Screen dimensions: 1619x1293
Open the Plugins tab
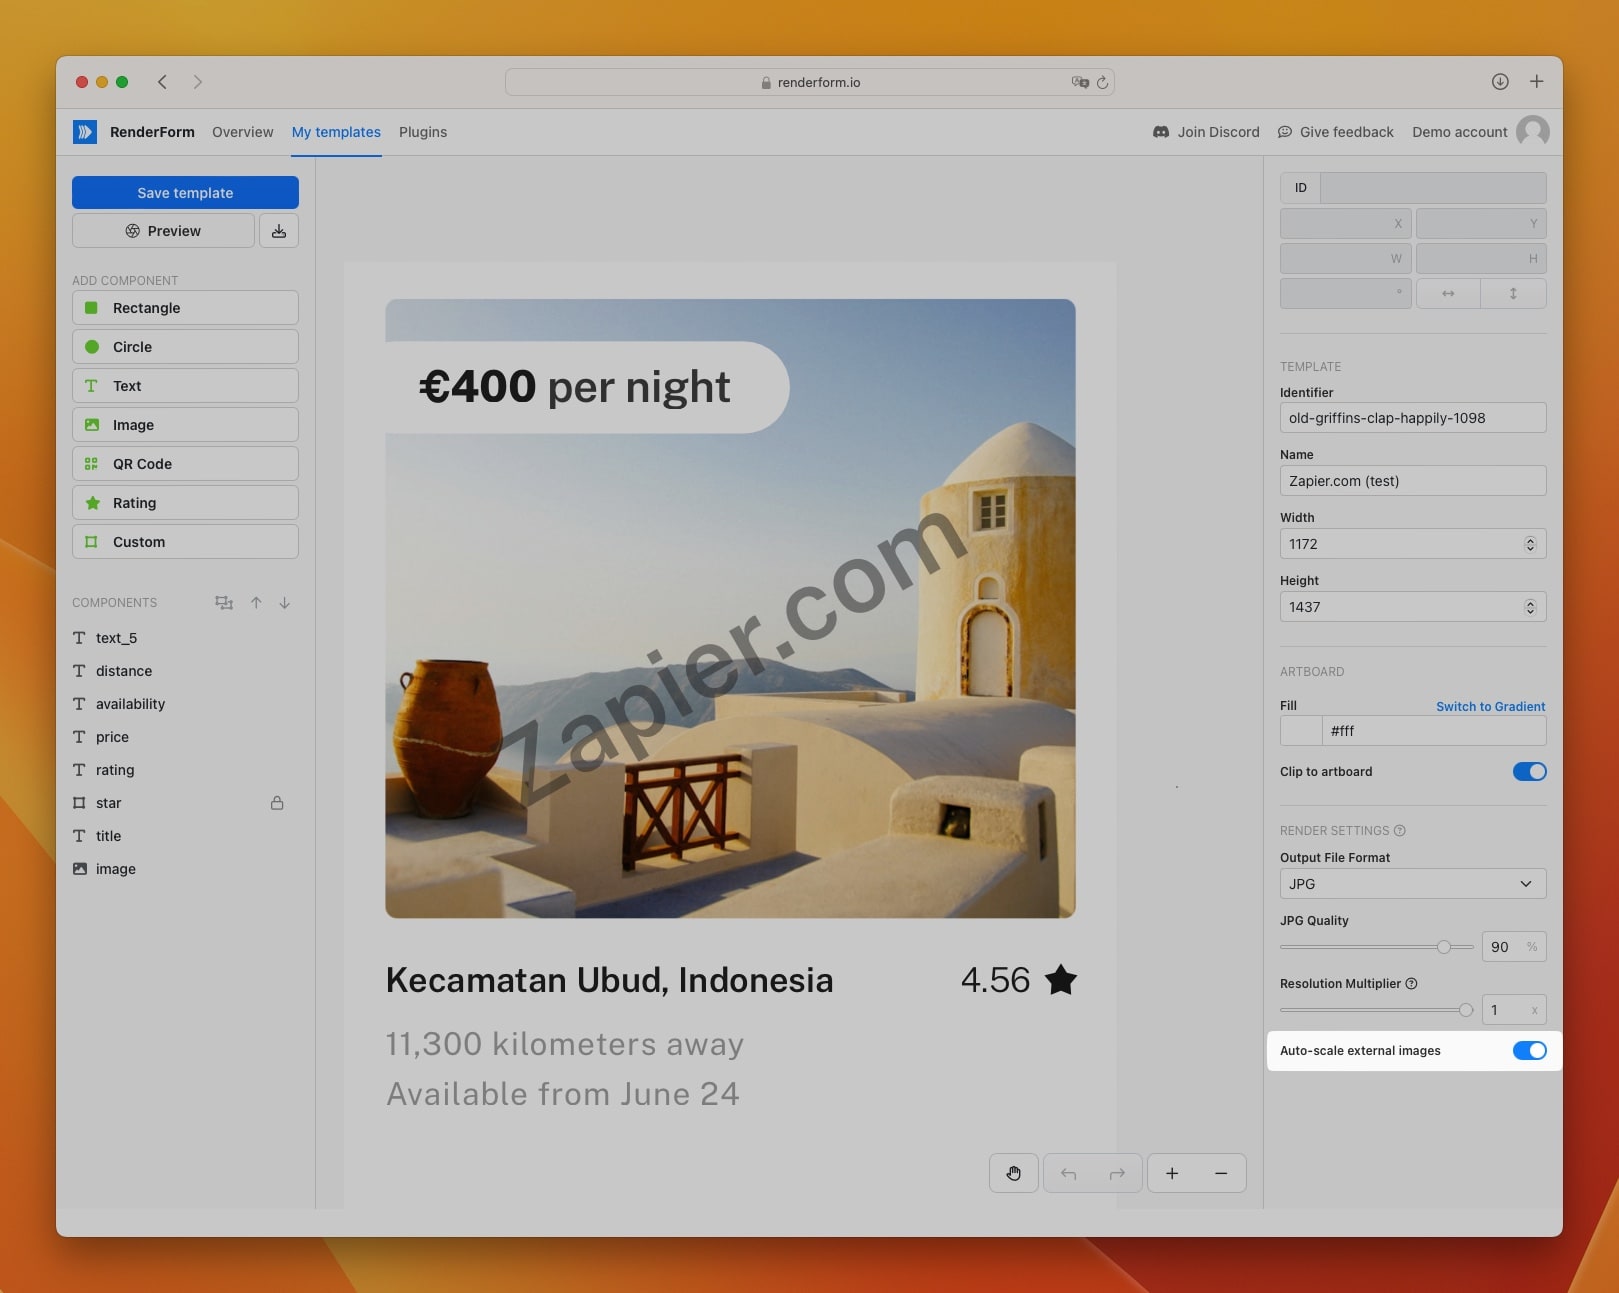click(423, 132)
